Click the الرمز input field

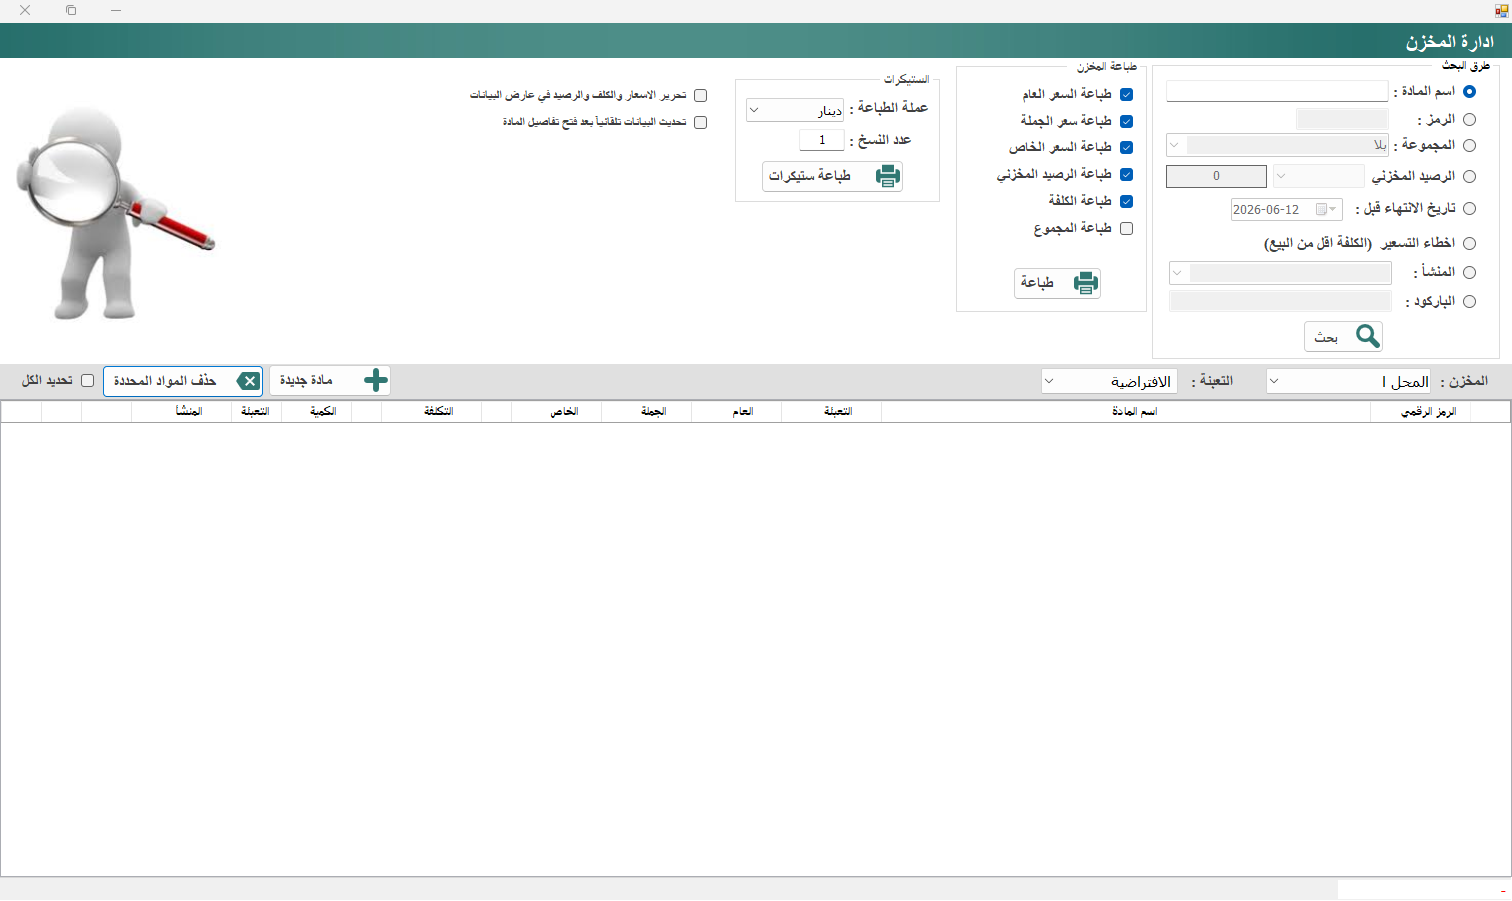click(x=1342, y=119)
